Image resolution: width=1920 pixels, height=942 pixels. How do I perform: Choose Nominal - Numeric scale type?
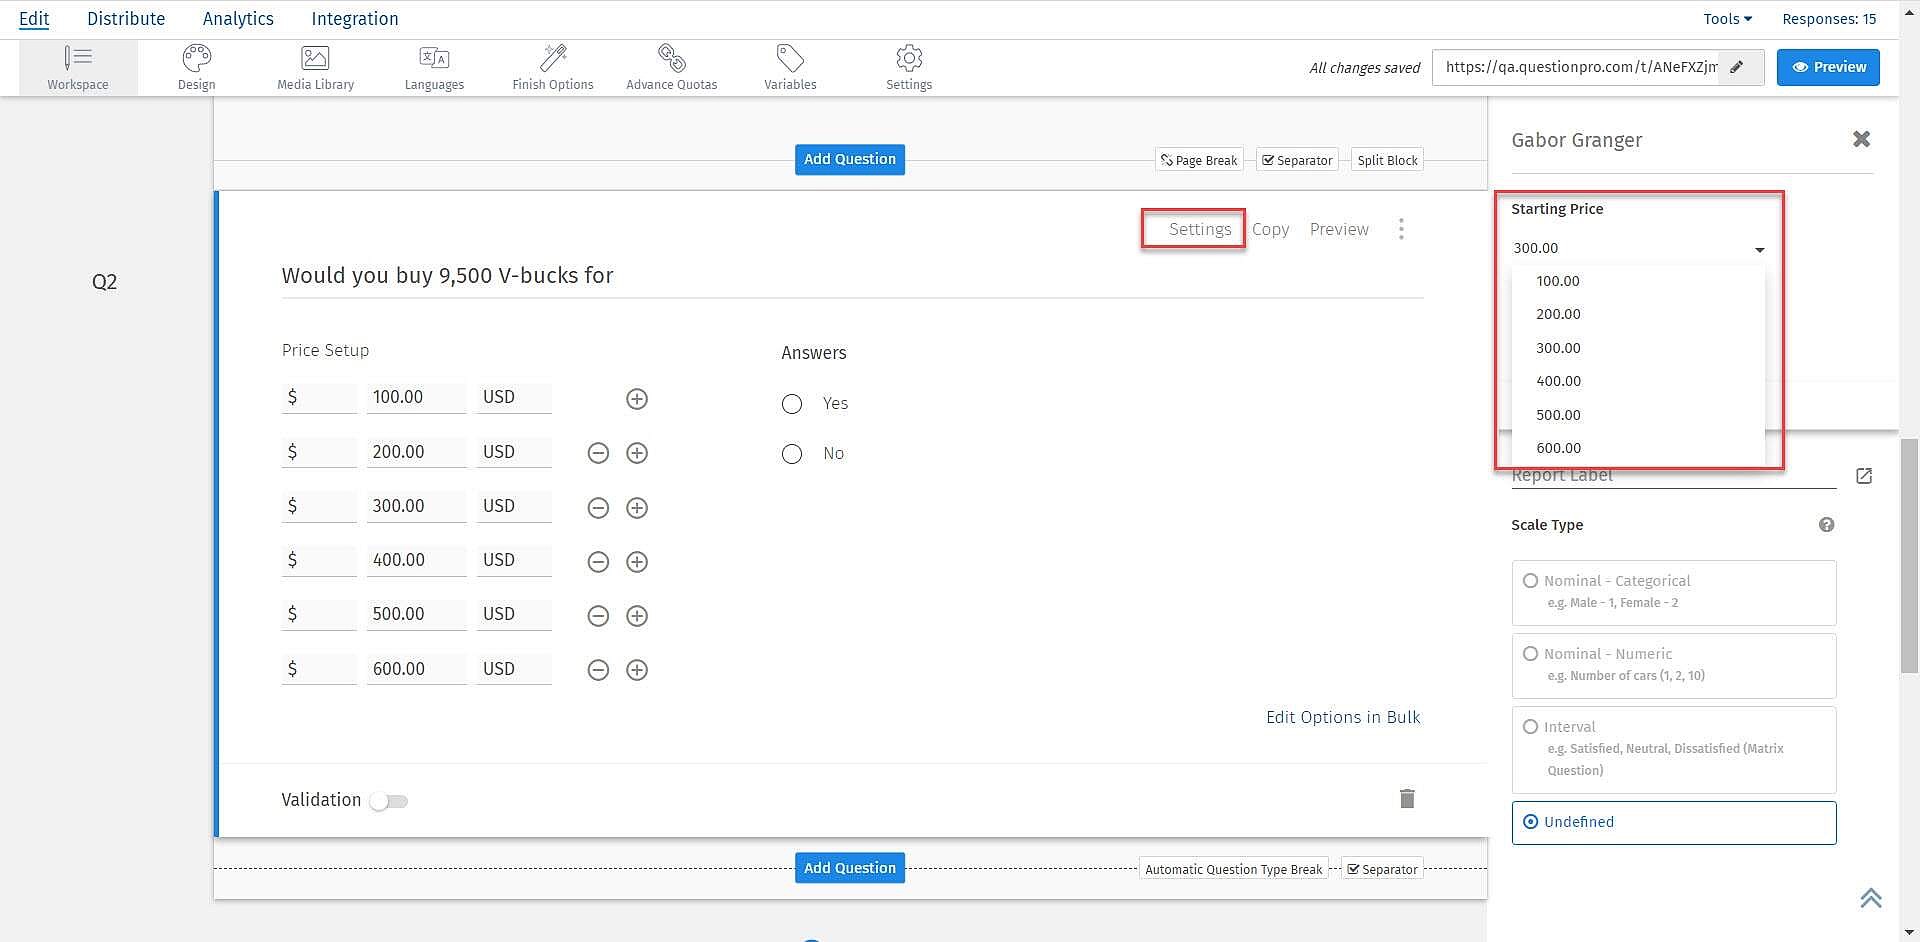point(1674,665)
